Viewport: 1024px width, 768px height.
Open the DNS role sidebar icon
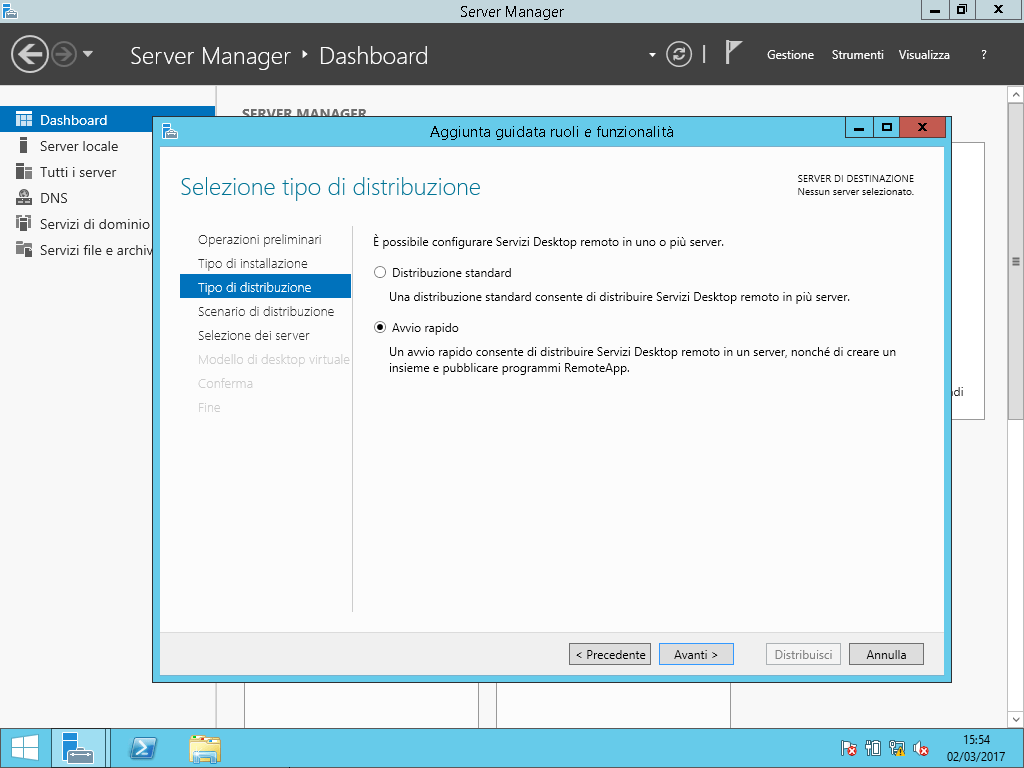24,198
